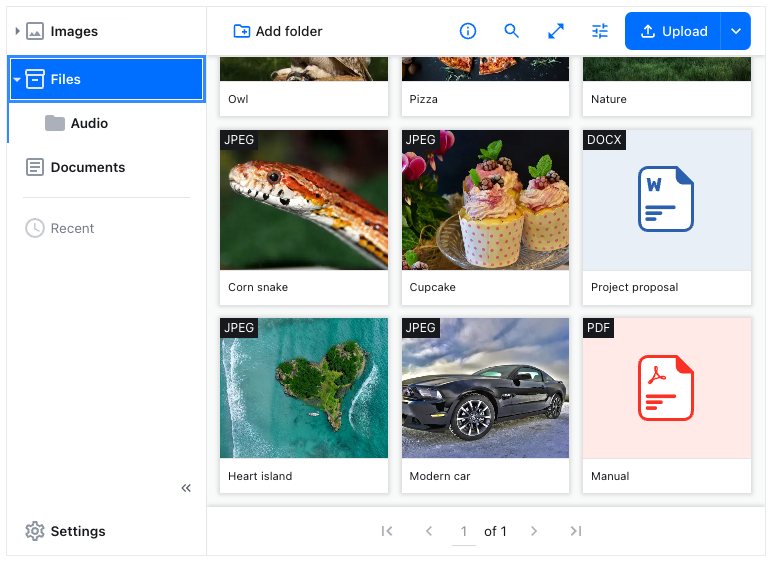Open search with magnifier icon
This screenshot has height=561, width=770.
[x=512, y=31]
